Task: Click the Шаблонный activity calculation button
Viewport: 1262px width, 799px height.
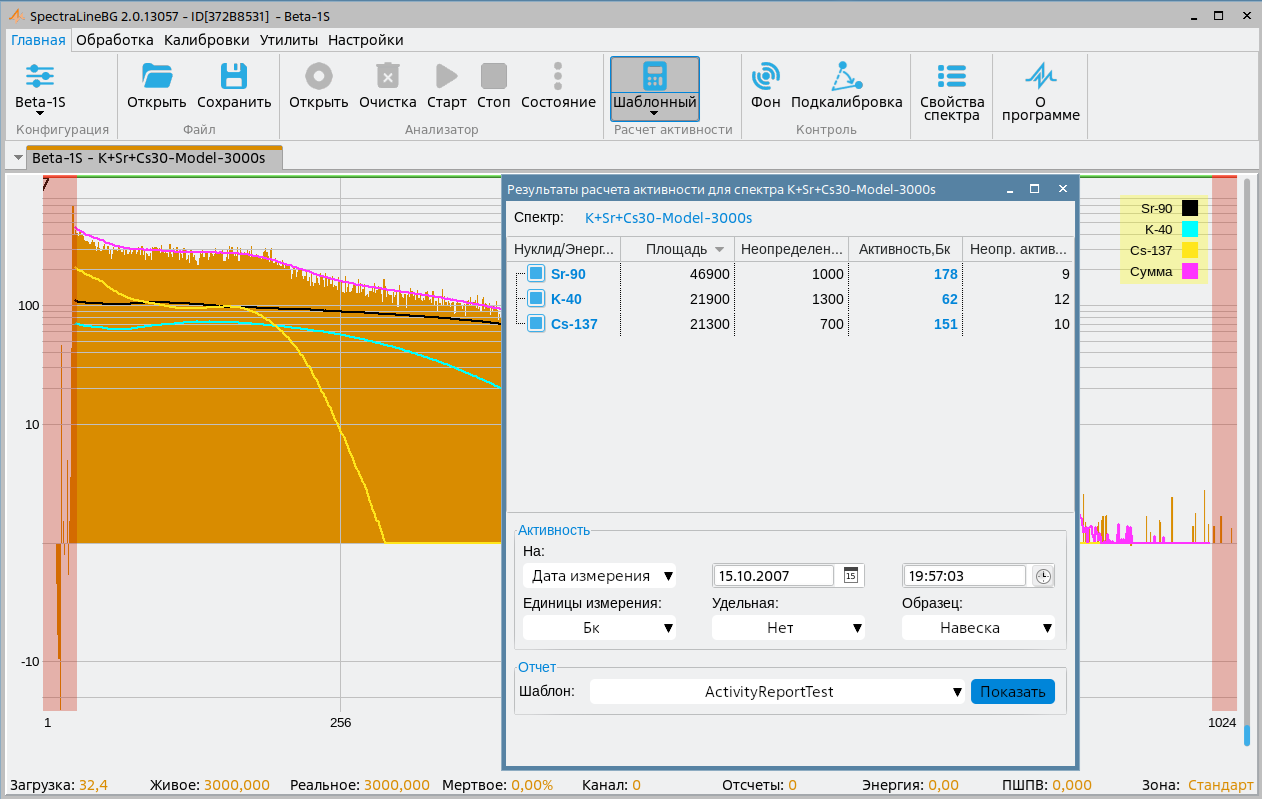Action: pyautogui.click(x=654, y=88)
